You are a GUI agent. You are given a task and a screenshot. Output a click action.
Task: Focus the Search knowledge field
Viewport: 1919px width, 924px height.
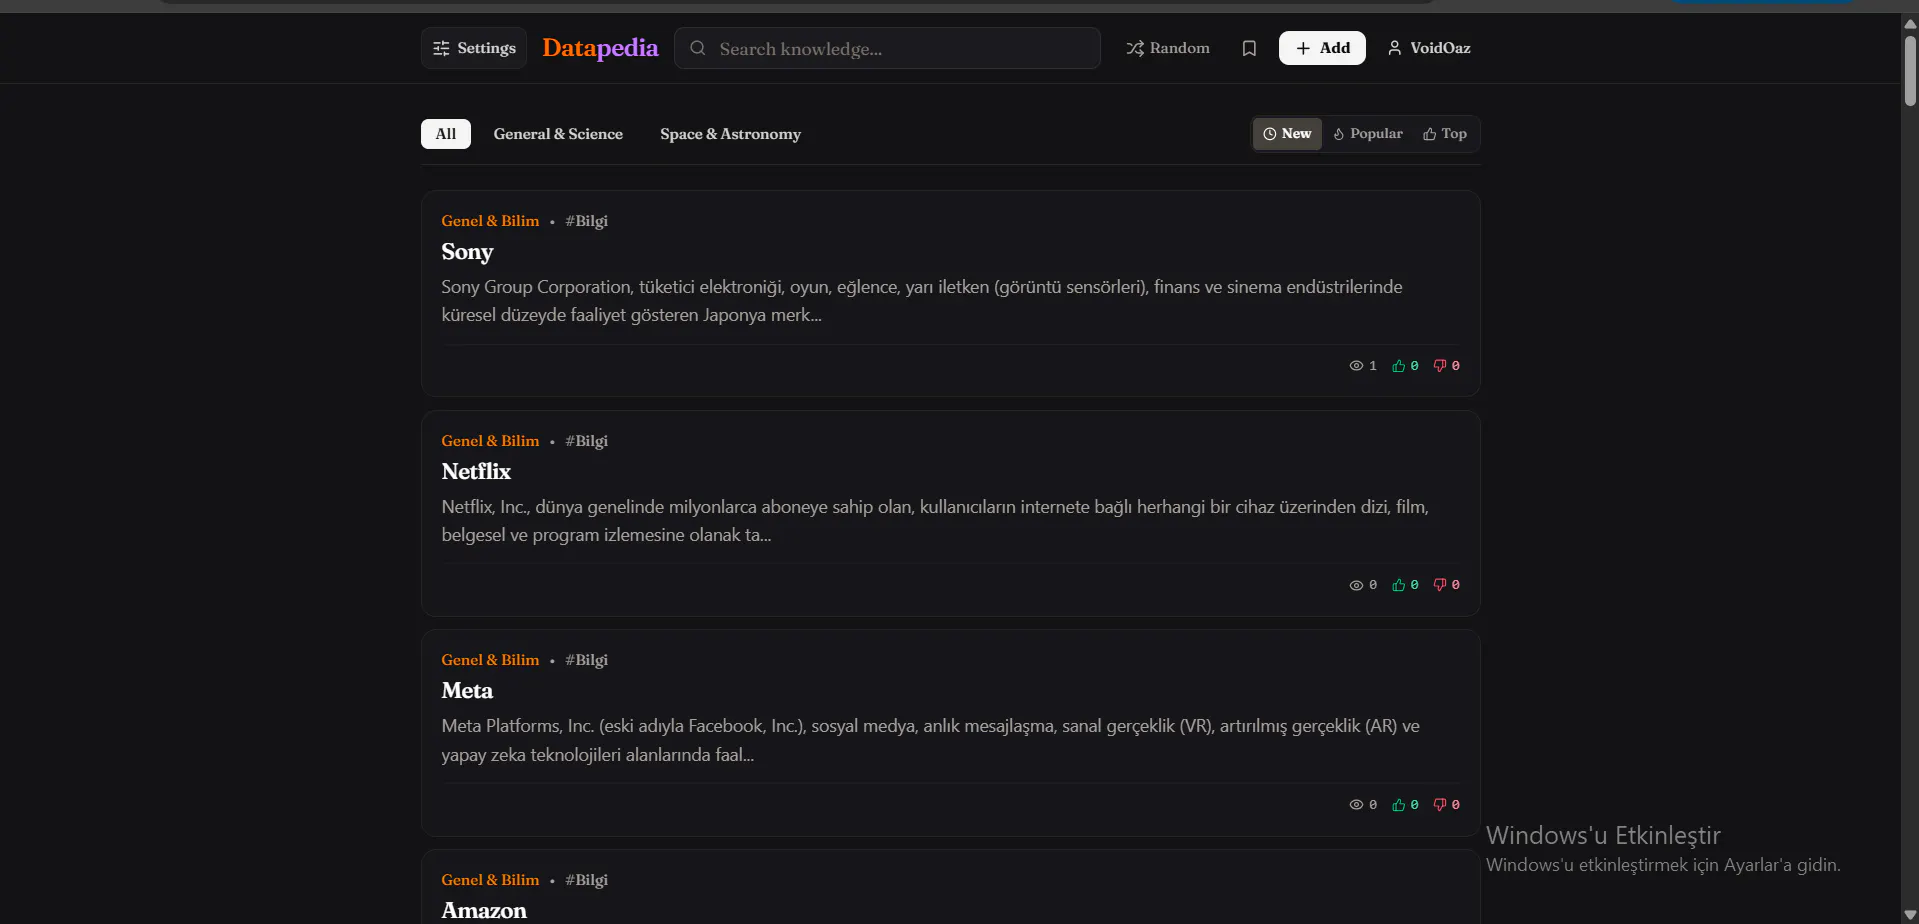[887, 48]
